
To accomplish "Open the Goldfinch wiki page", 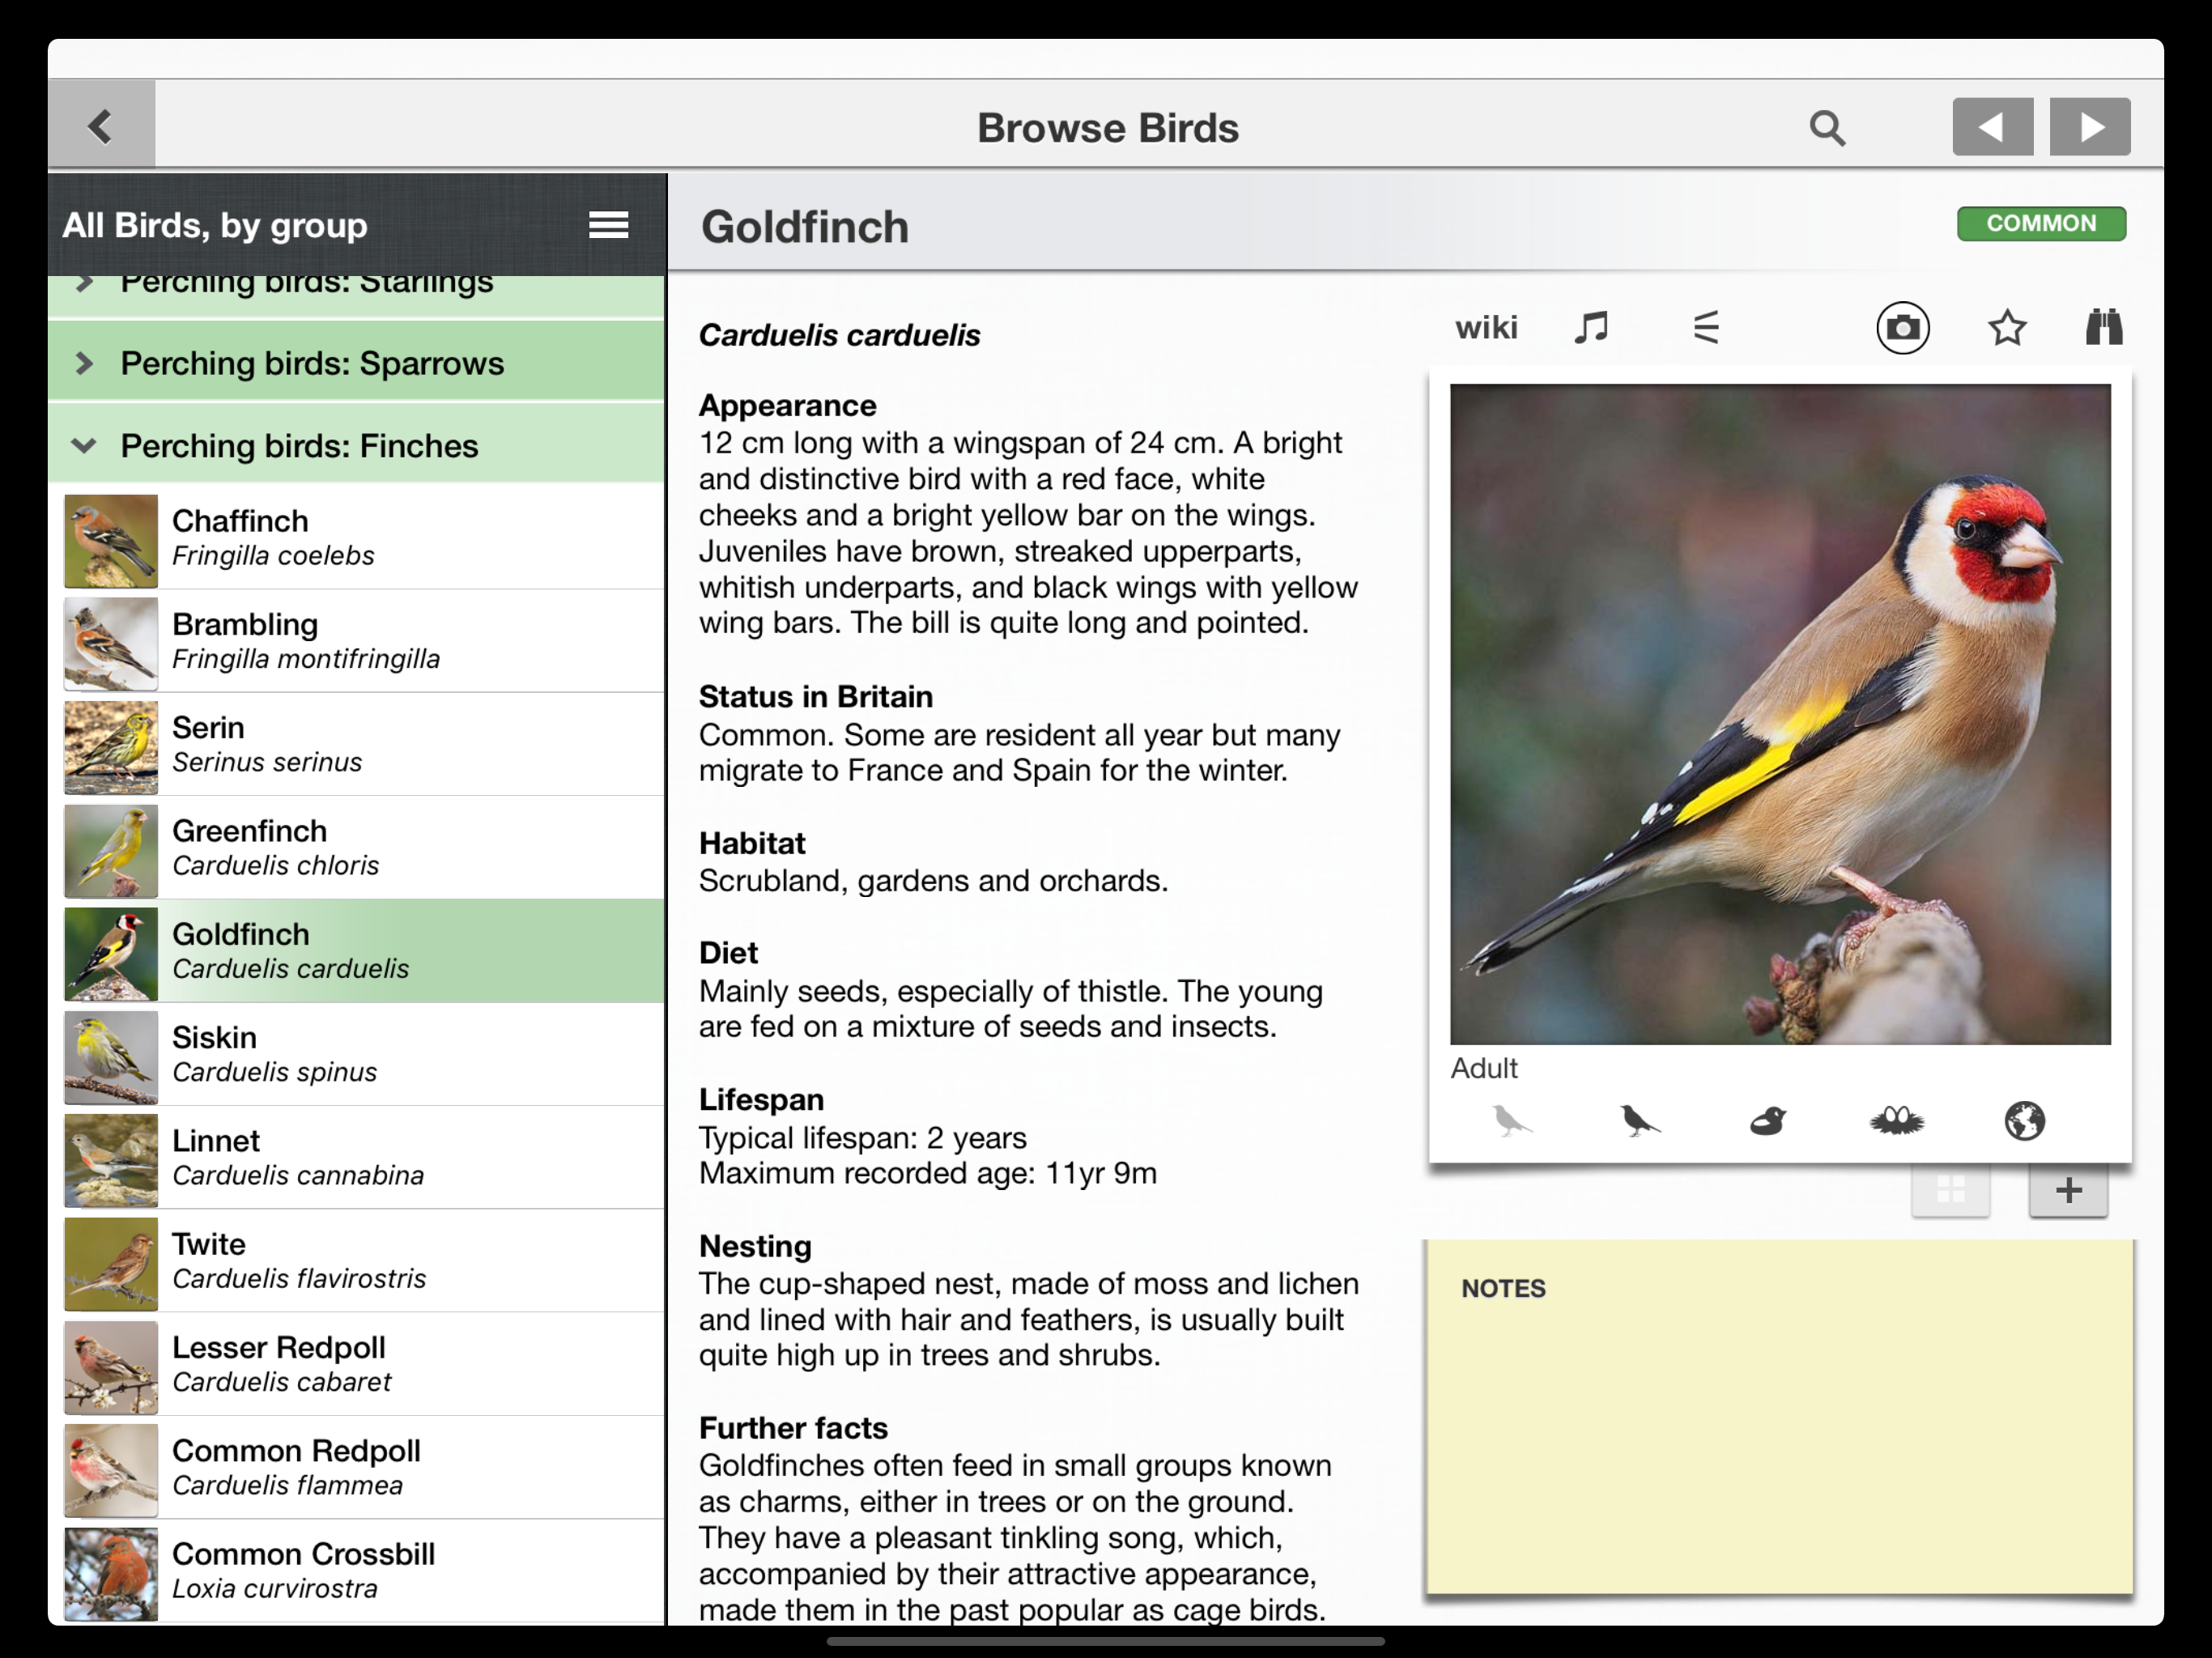I will point(1486,327).
